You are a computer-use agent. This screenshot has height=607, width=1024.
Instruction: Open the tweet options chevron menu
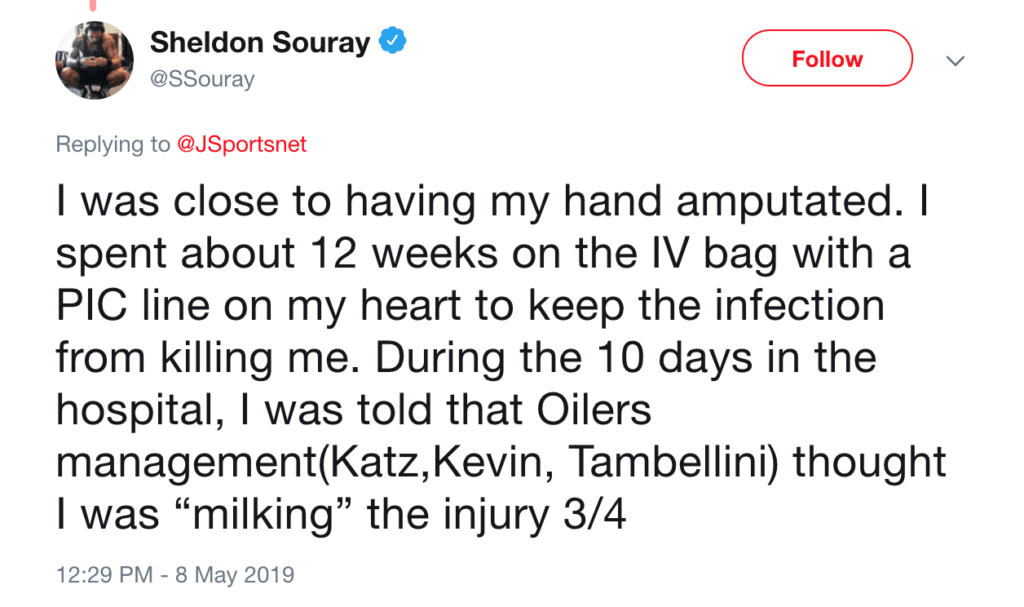click(x=955, y=61)
